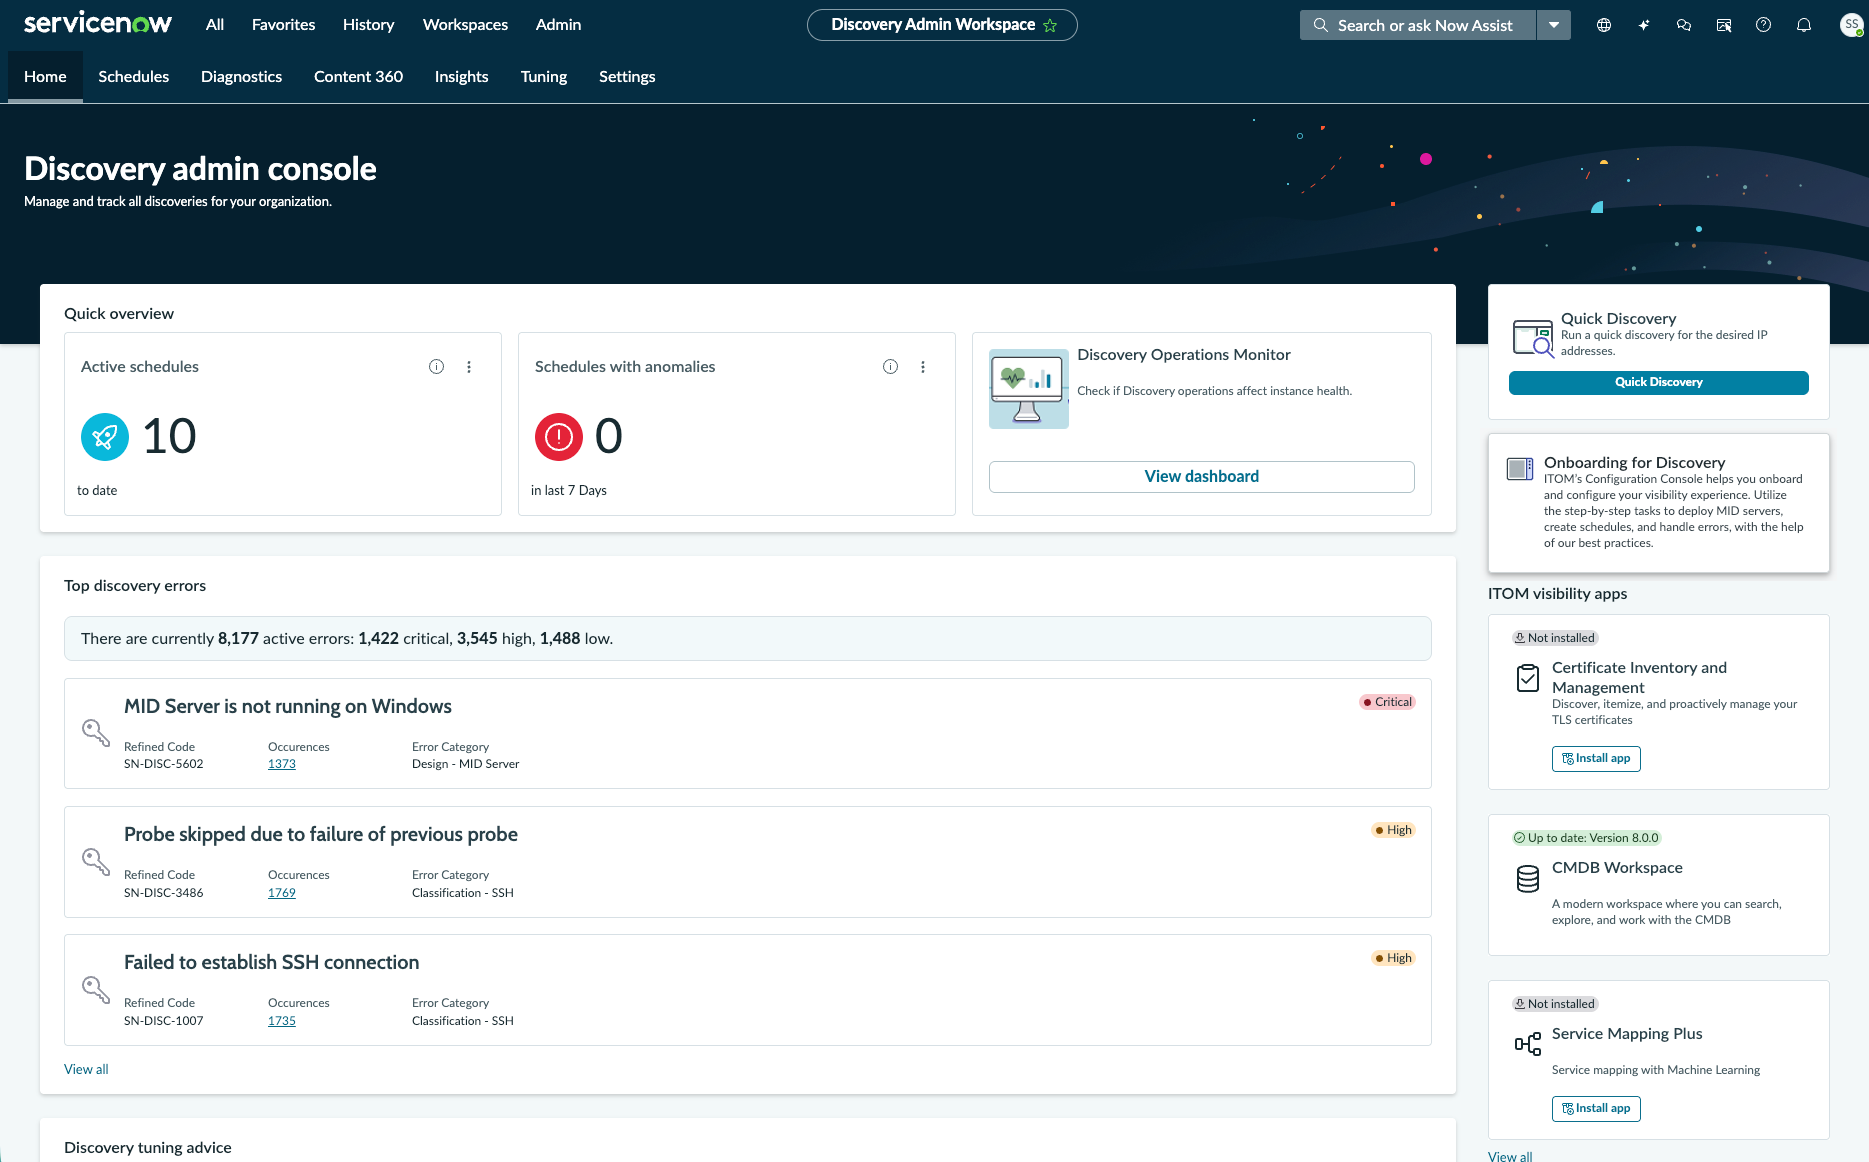The width and height of the screenshot is (1869, 1162).
Task: Open occurrences link 1373
Action: (x=282, y=764)
